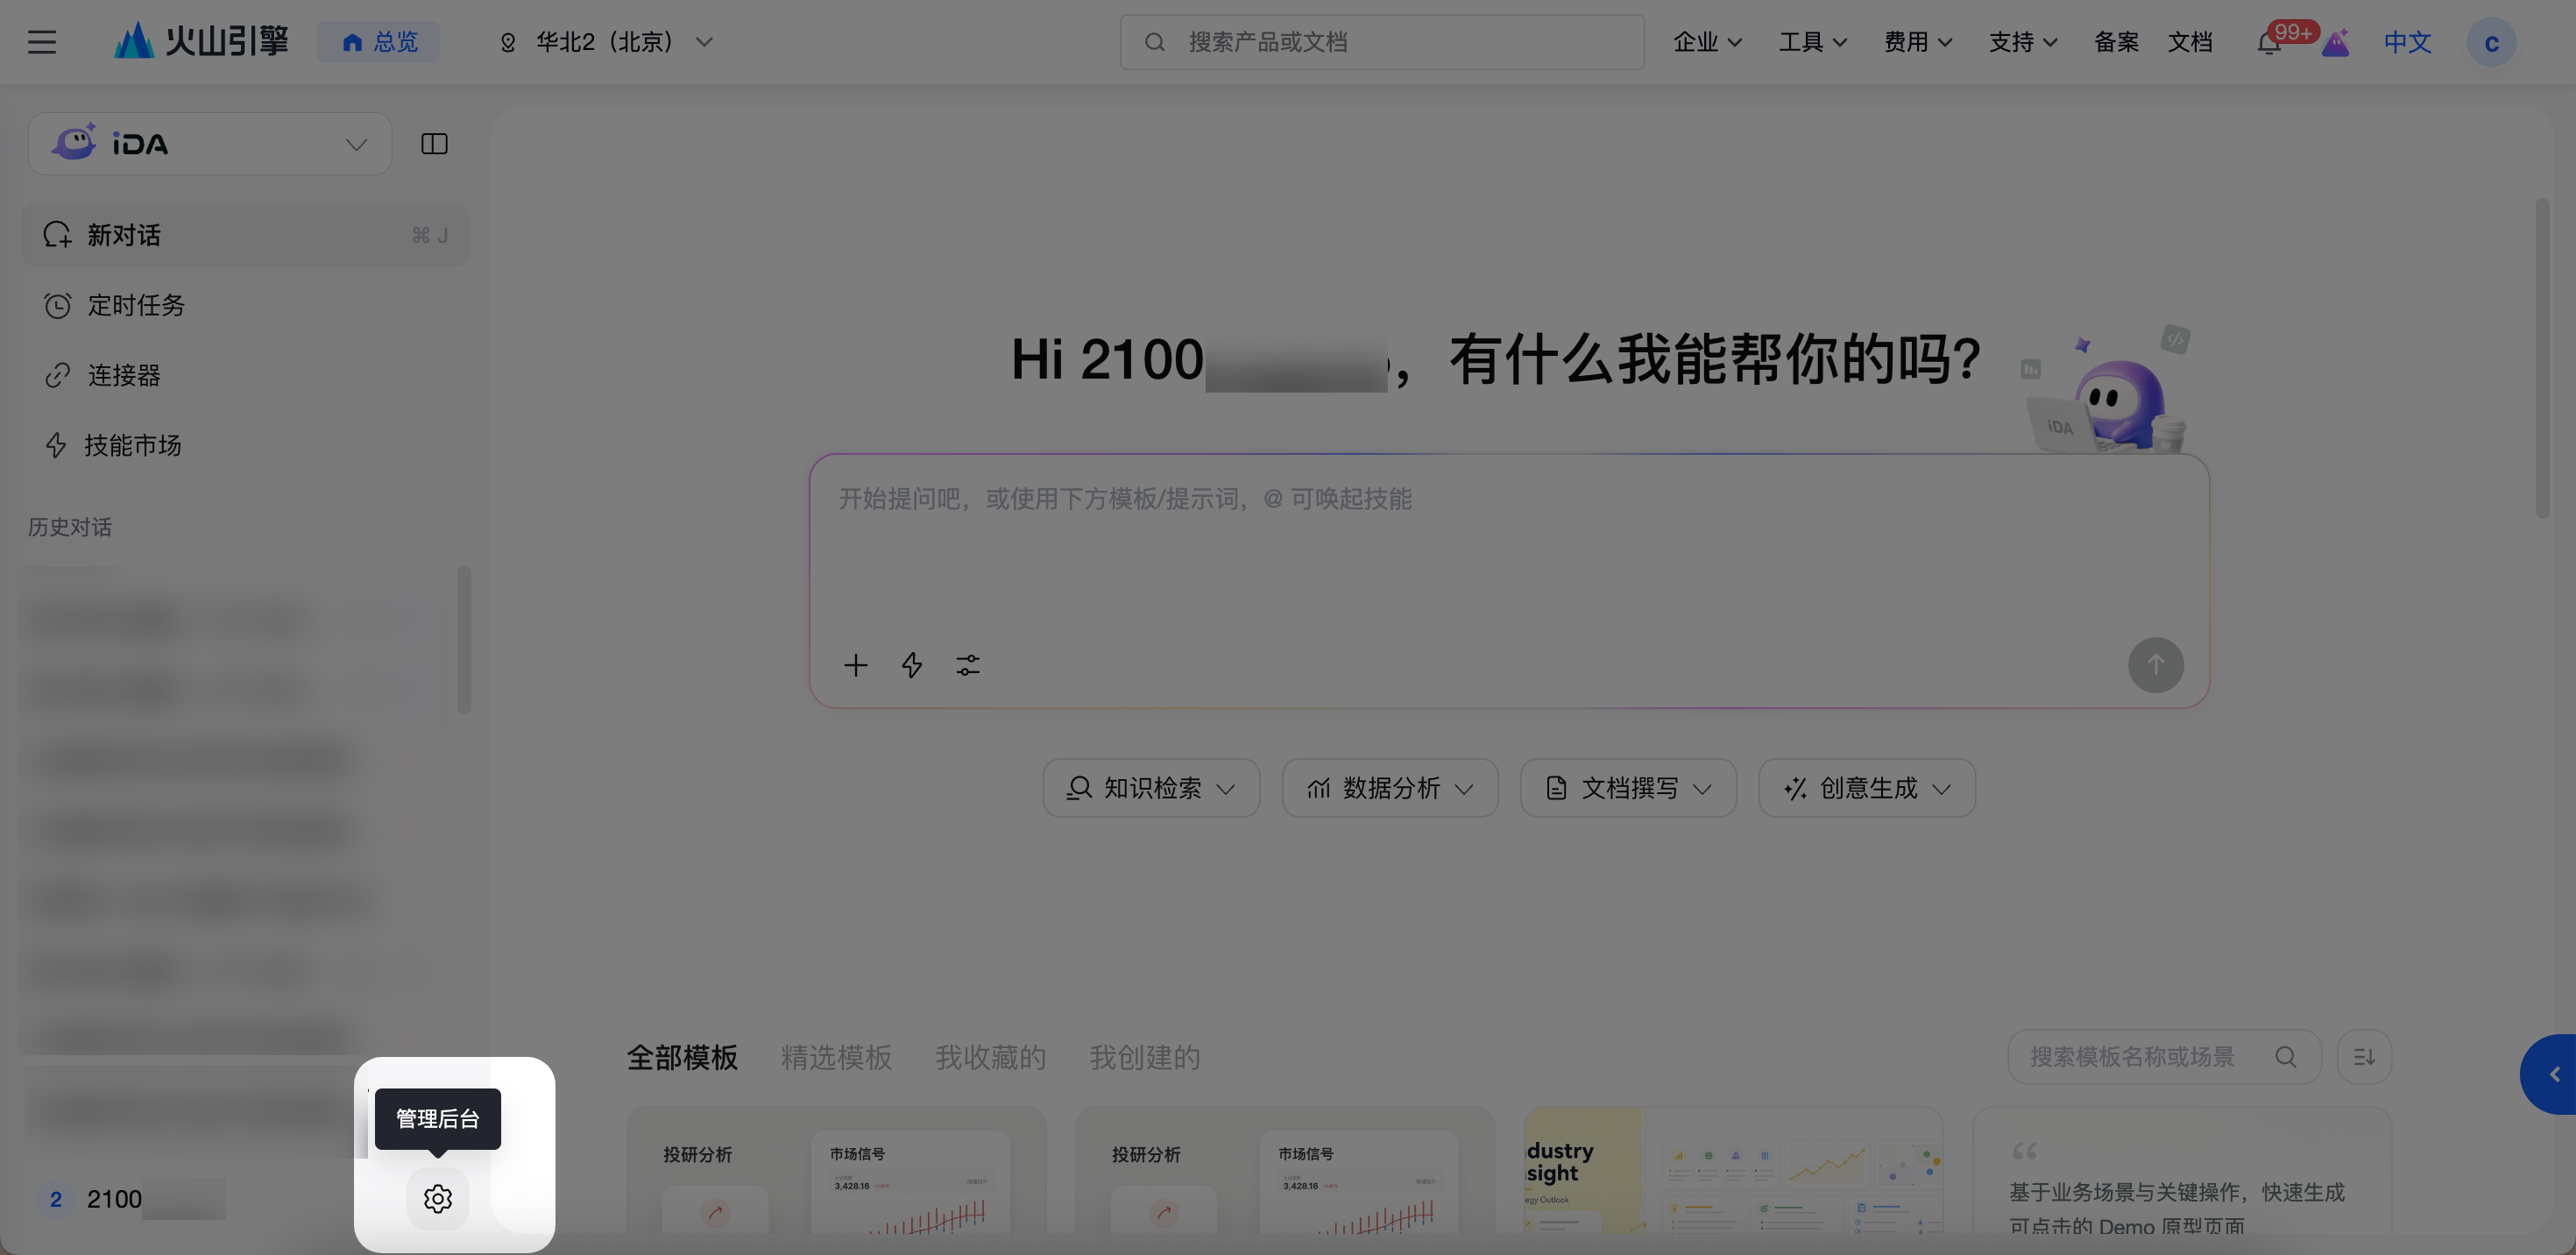2576x1255 pixels.
Task: Expand the 华北2（北京） region dropdown
Action: tap(607, 42)
